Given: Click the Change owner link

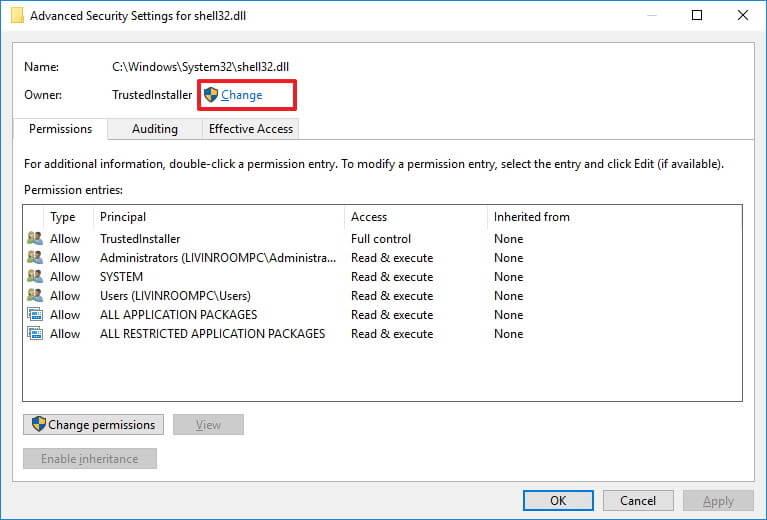Looking at the screenshot, I should pos(241,95).
